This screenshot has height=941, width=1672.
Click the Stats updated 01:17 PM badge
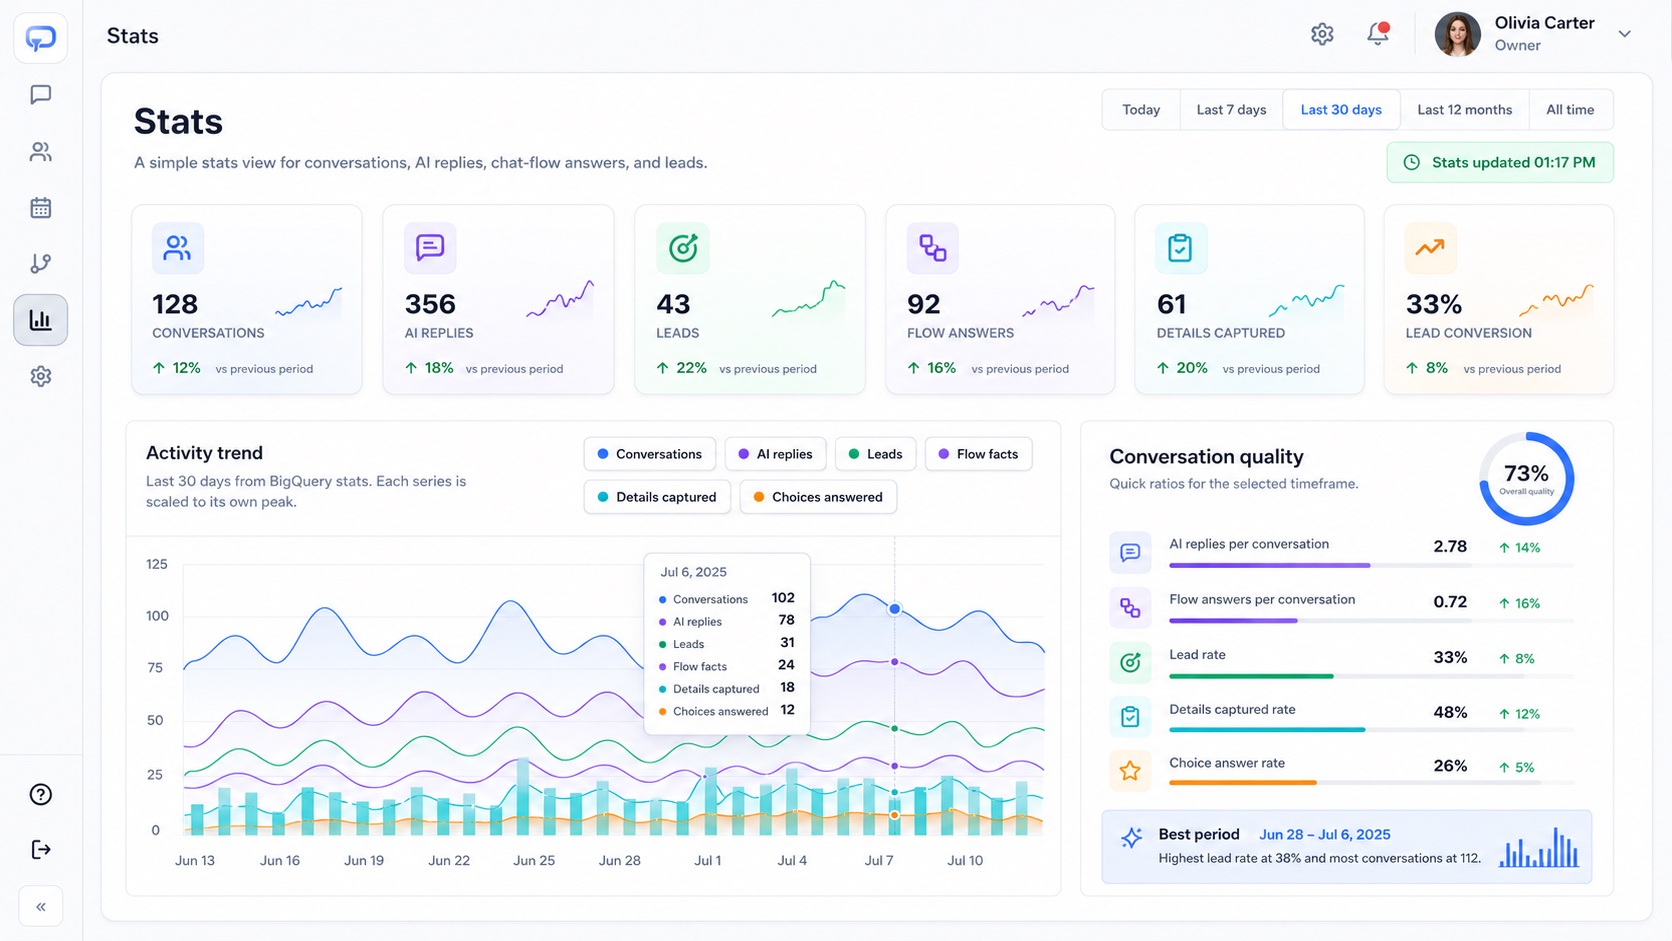pos(1500,162)
